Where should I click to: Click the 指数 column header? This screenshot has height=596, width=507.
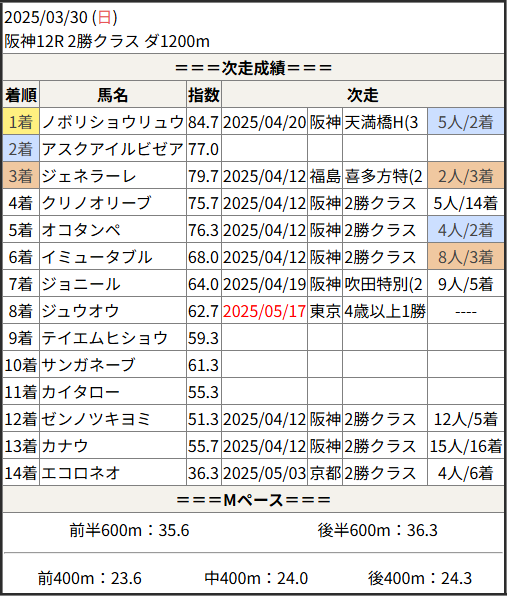click(x=204, y=95)
